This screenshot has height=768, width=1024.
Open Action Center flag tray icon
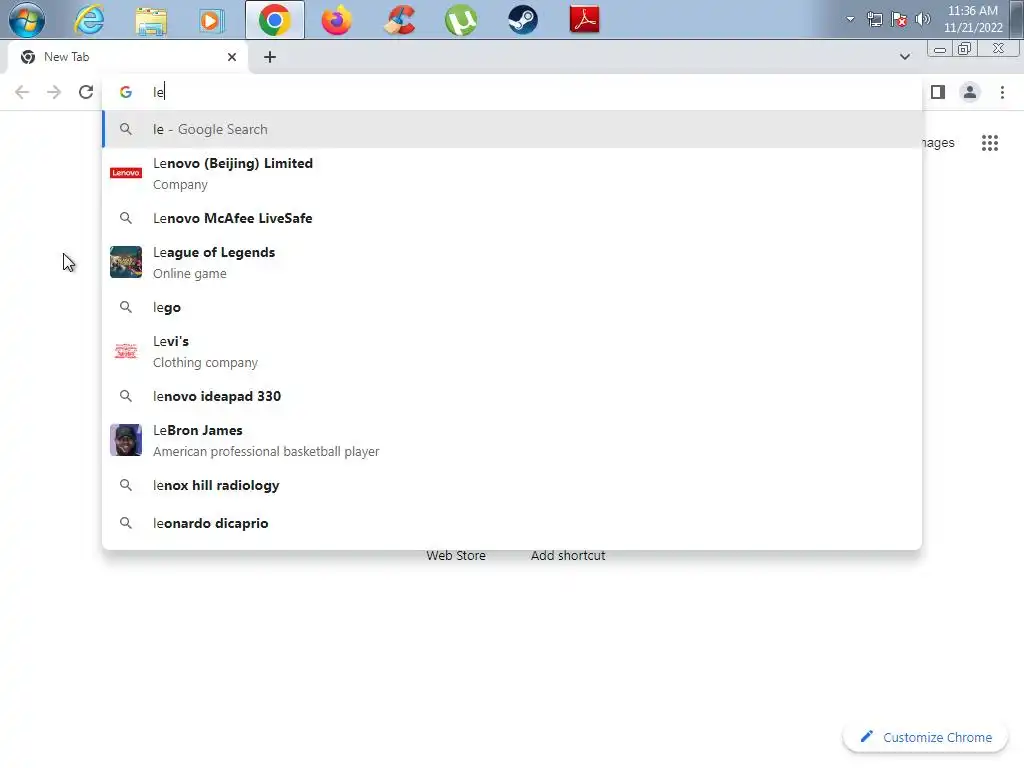pos(899,20)
